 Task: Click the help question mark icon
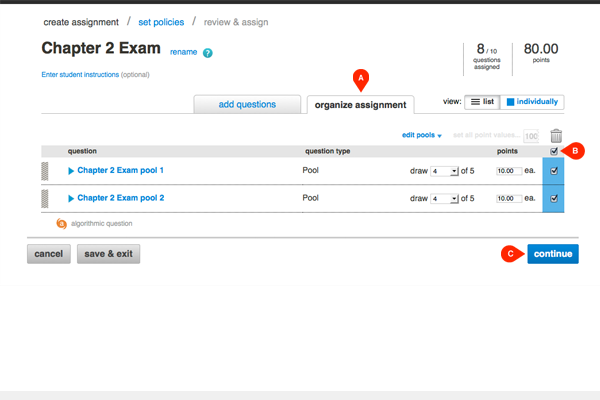tap(207, 52)
